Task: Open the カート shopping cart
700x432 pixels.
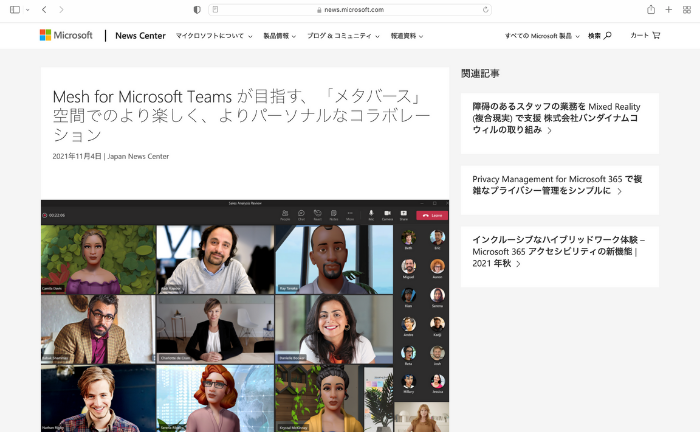Action: click(645, 35)
